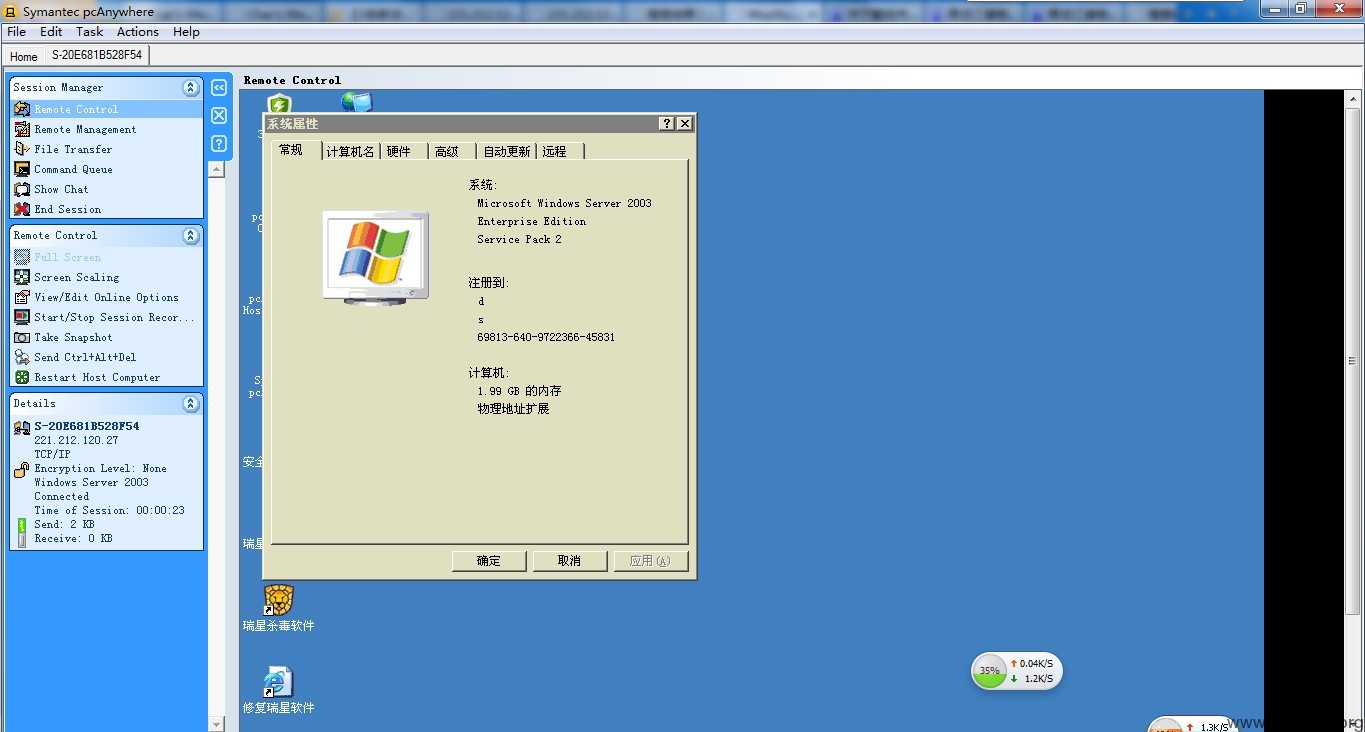
Task: Select the 常规 tab in system properties
Action: 296,150
